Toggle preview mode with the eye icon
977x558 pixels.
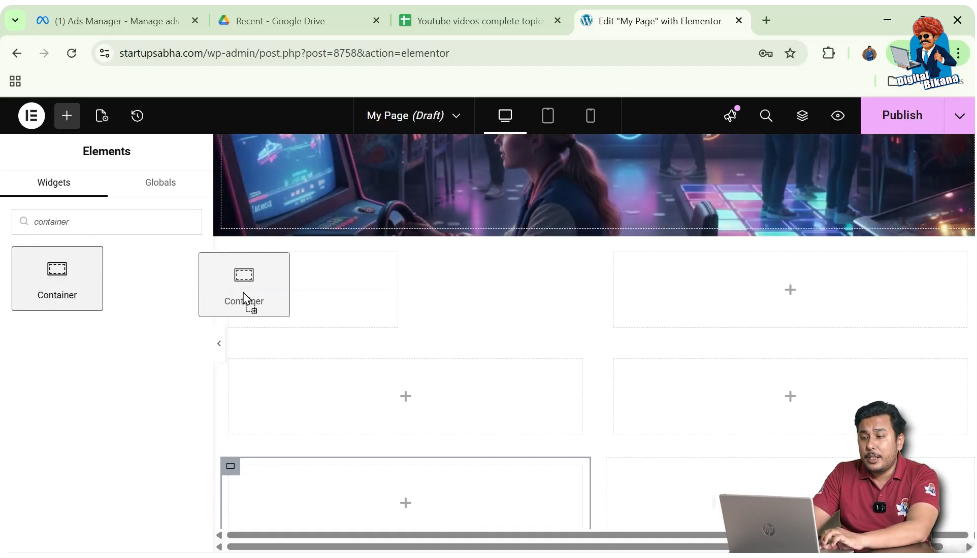coord(838,116)
